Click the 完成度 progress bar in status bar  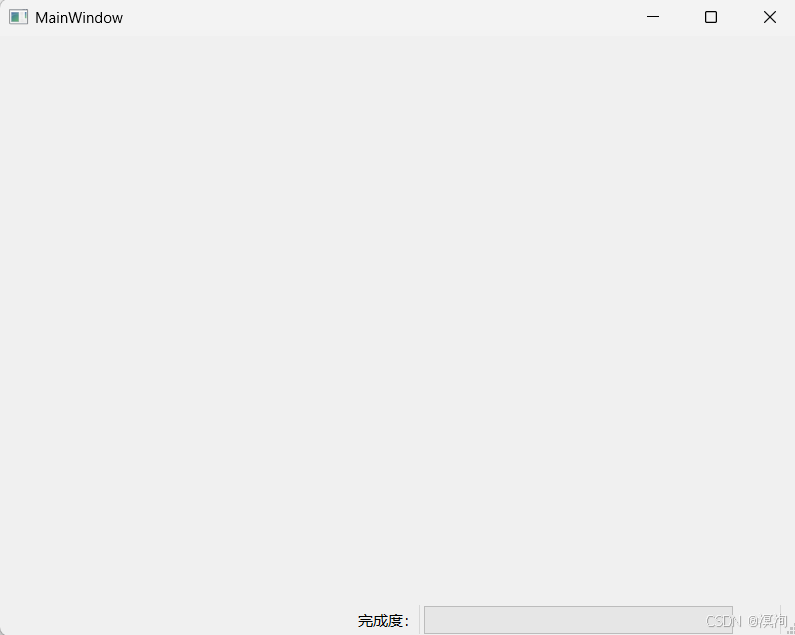[x=578, y=620]
